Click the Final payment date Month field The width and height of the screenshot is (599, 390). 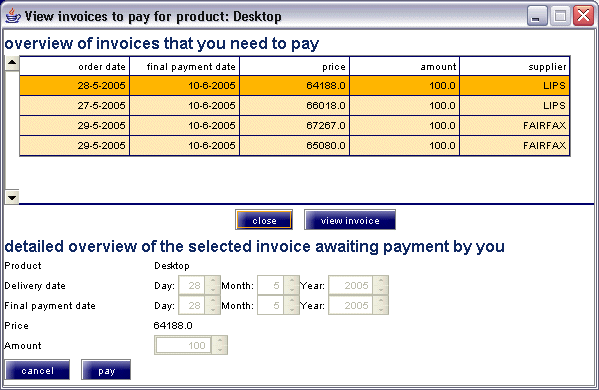coord(270,305)
